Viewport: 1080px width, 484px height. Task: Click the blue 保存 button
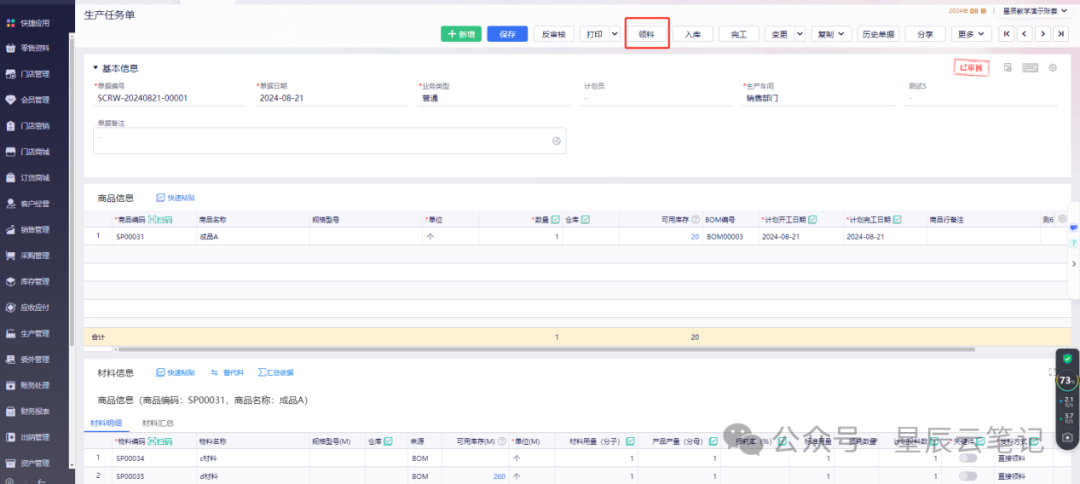click(507, 34)
